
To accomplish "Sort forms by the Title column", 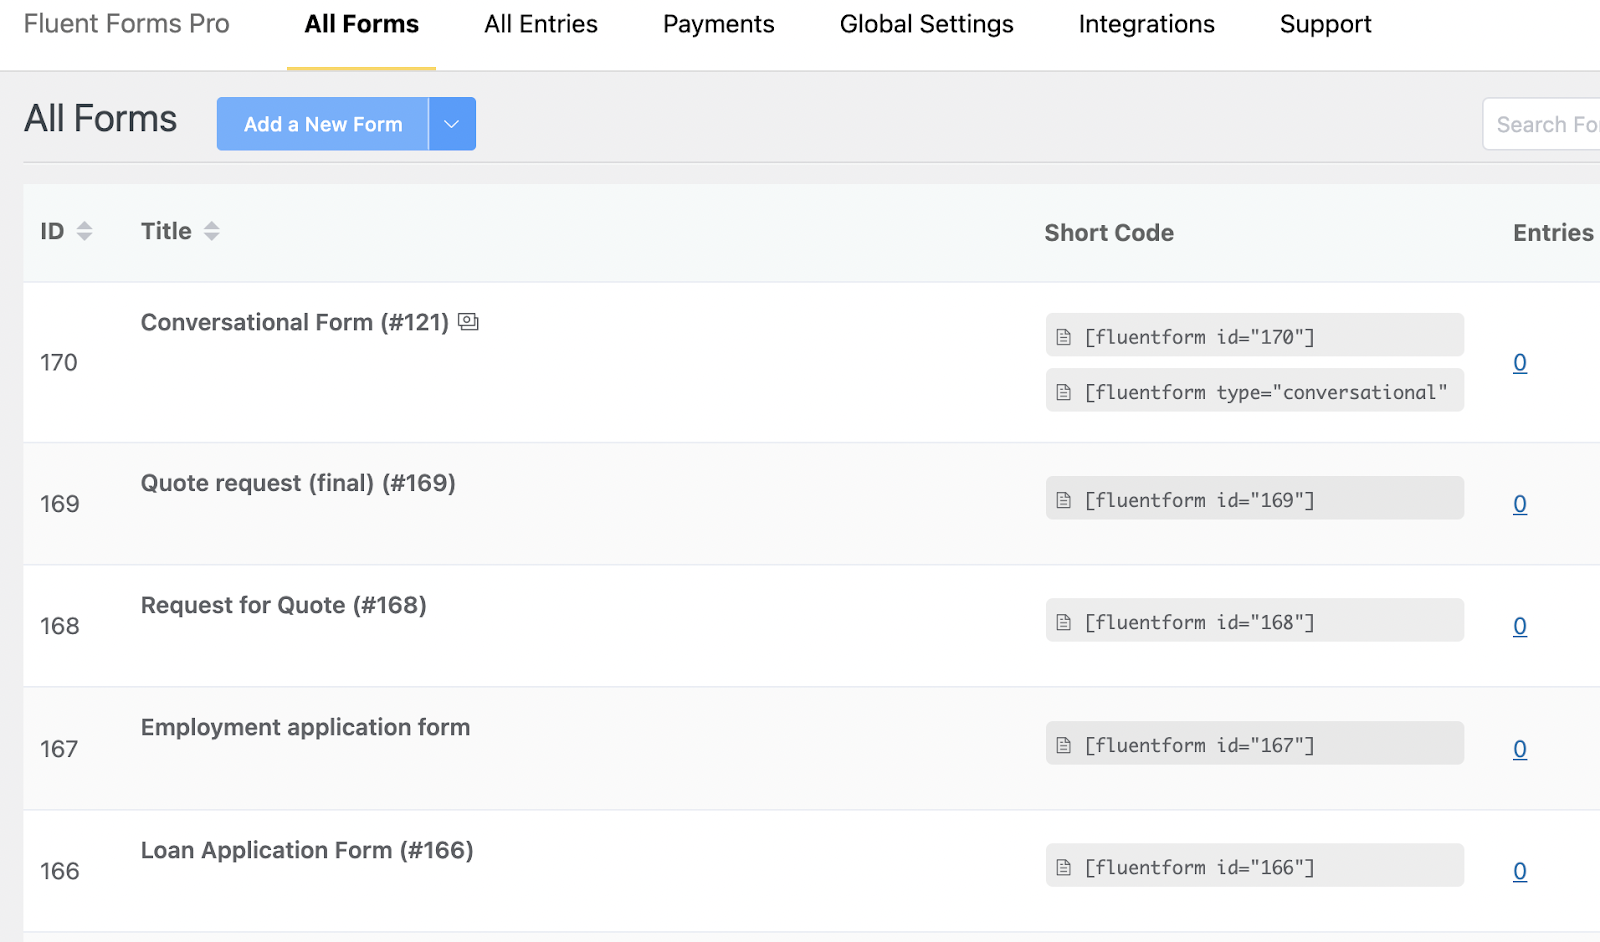I will (211, 231).
